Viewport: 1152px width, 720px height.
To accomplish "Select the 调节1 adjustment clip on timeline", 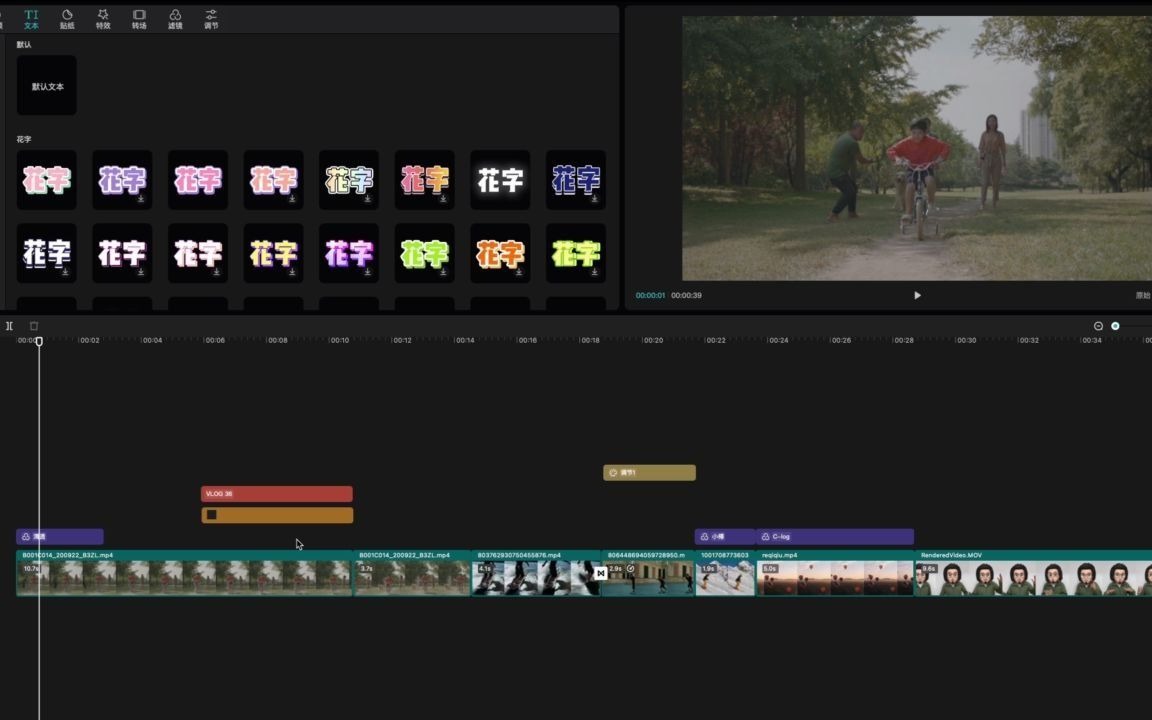I will point(649,473).
